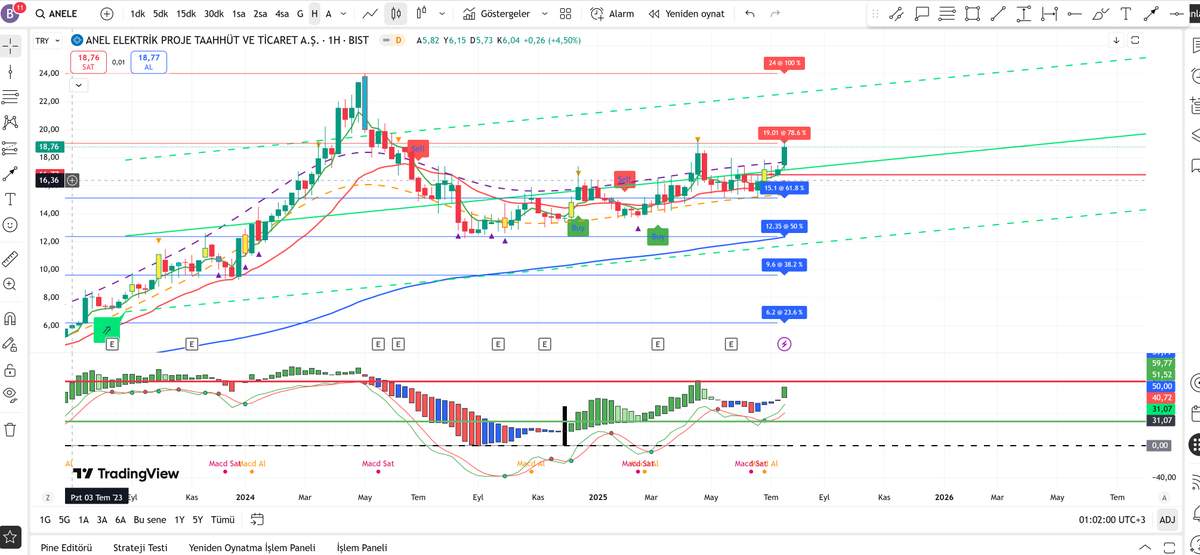The width and height of the screenshot is (1200, 555).
Task: Open the indicator templates grid icon
Action: (x=566, y=14)
